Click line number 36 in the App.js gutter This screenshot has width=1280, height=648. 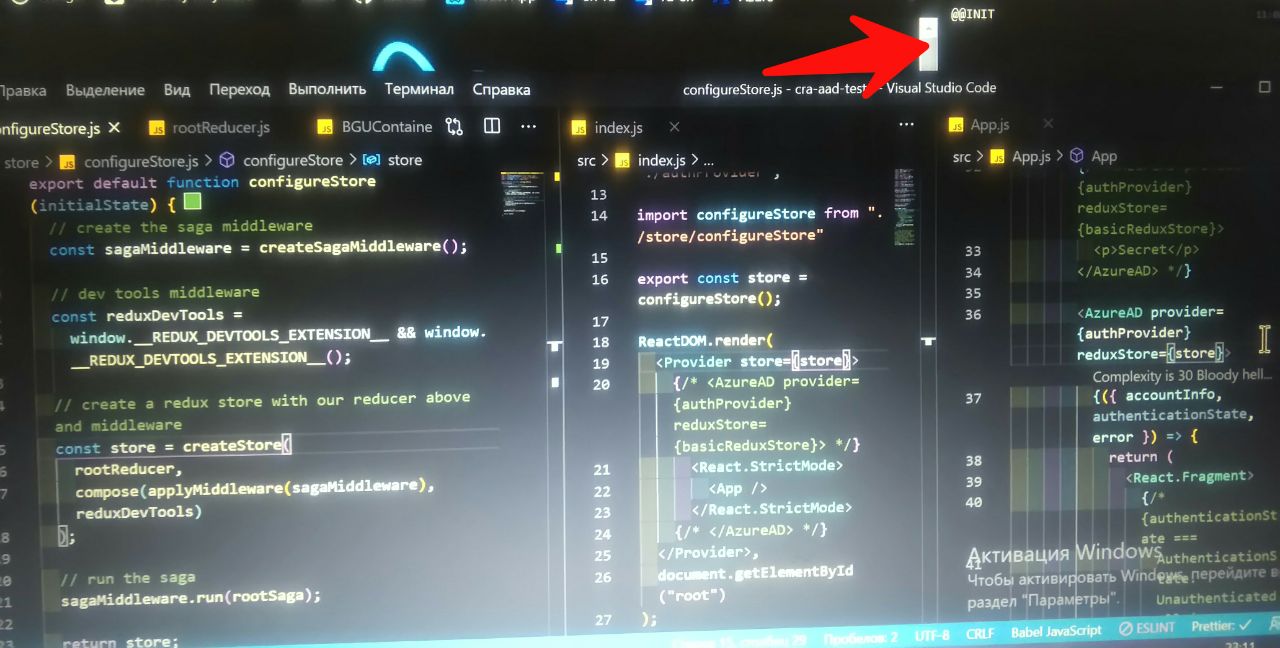pos(973,314)
